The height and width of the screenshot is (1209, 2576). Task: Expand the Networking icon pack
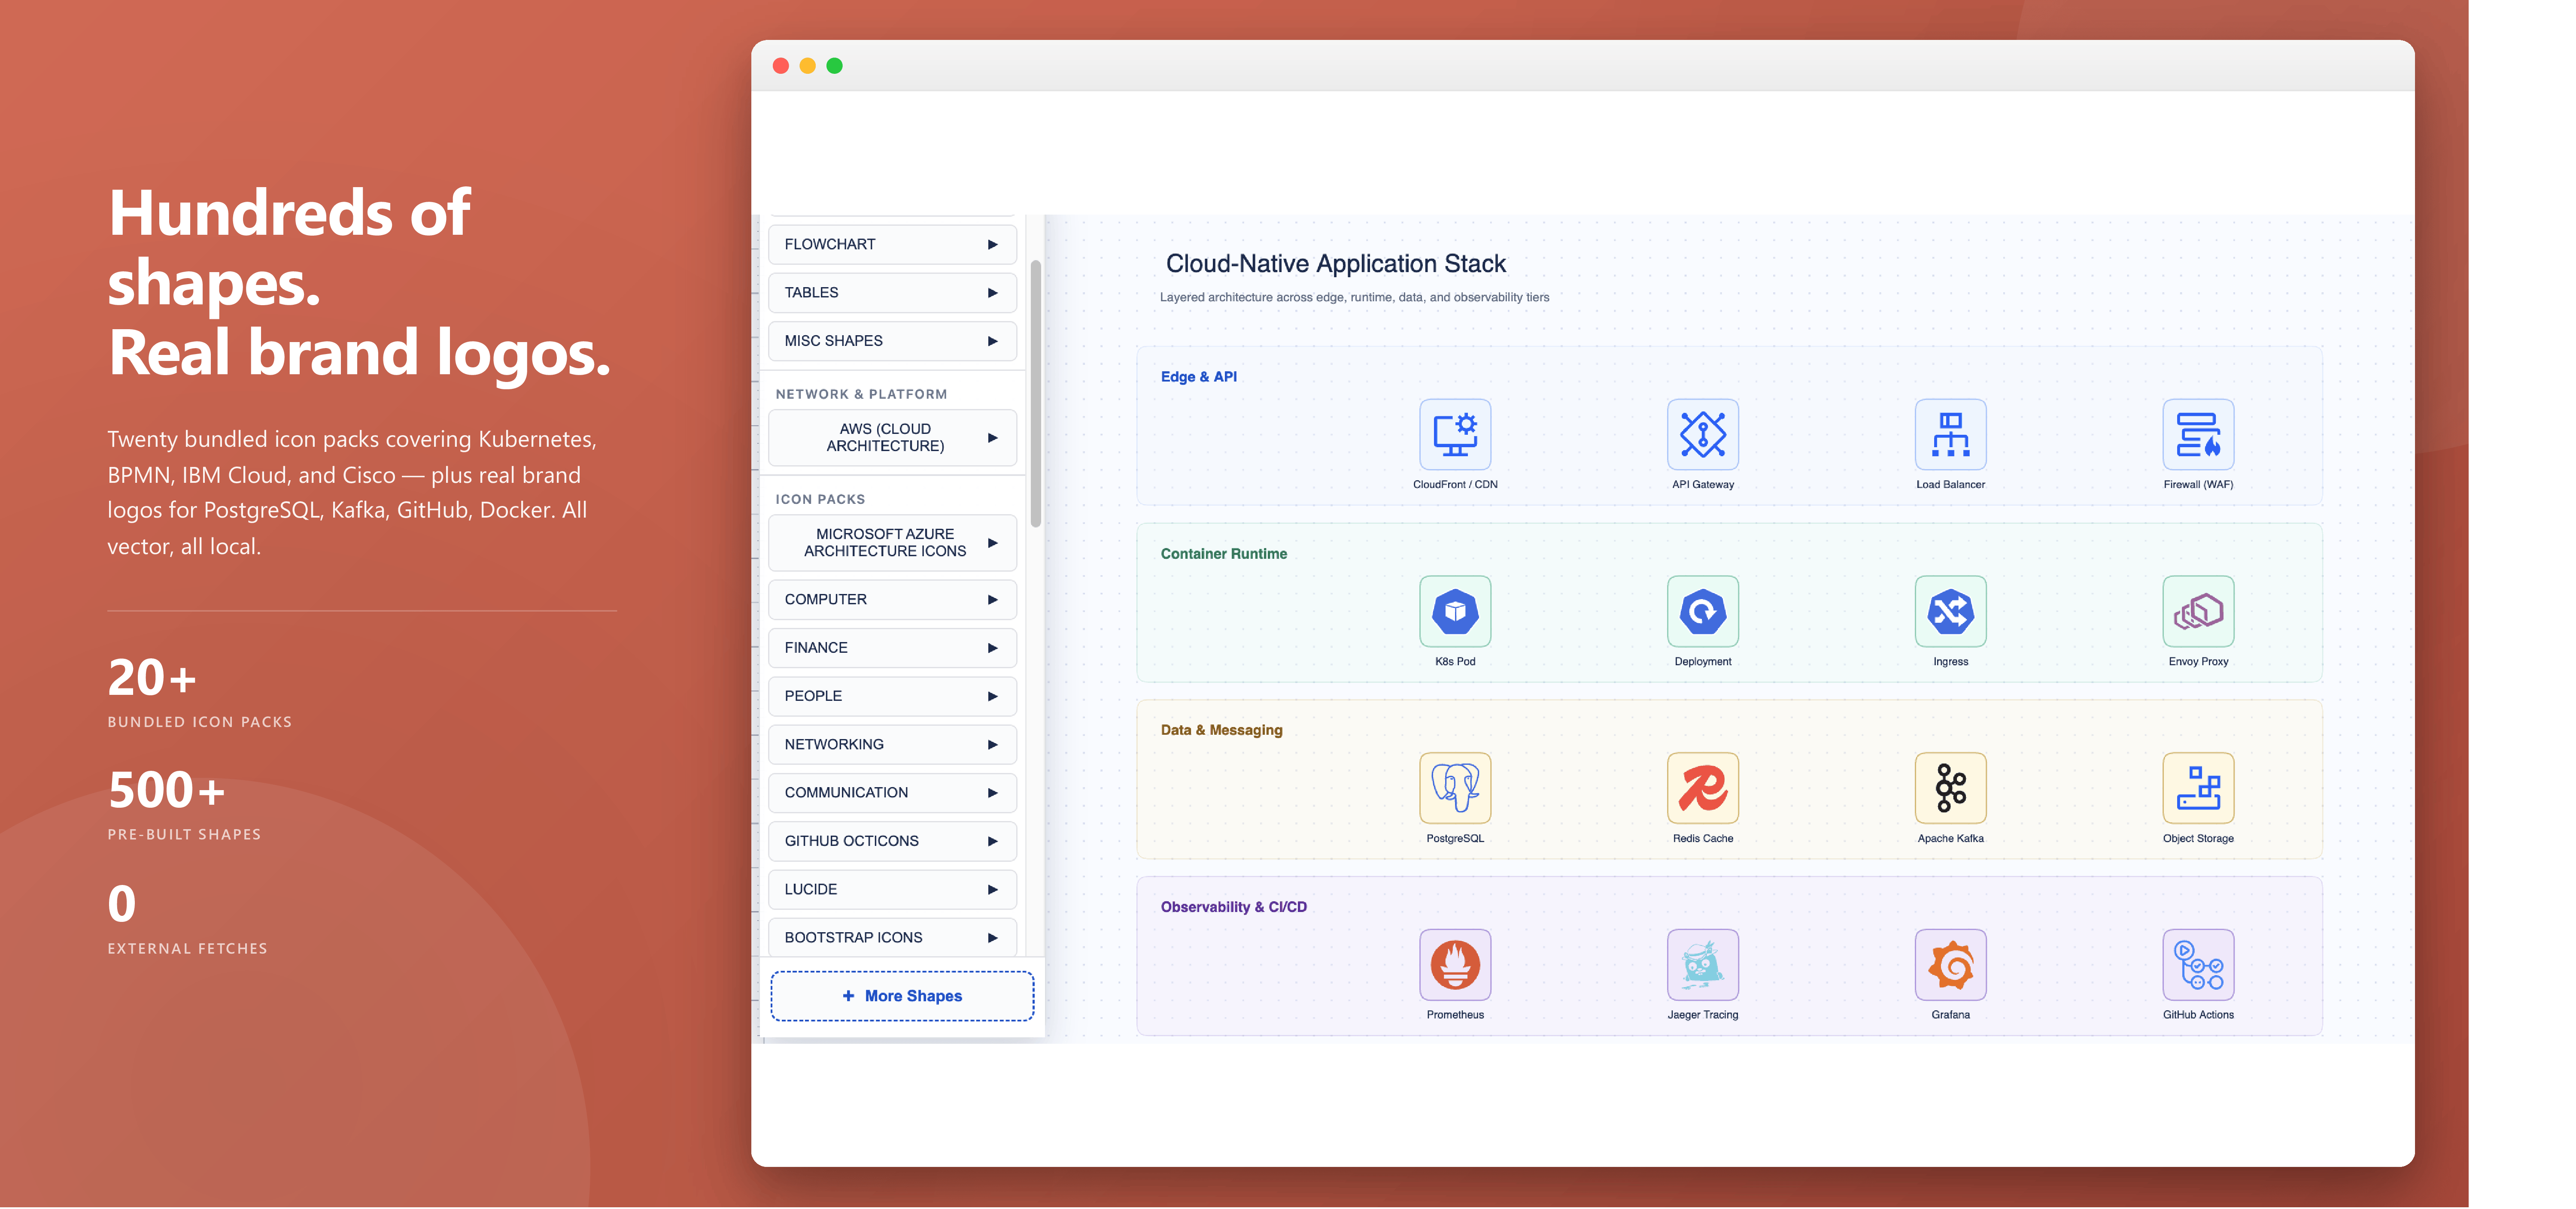point(892,744)
